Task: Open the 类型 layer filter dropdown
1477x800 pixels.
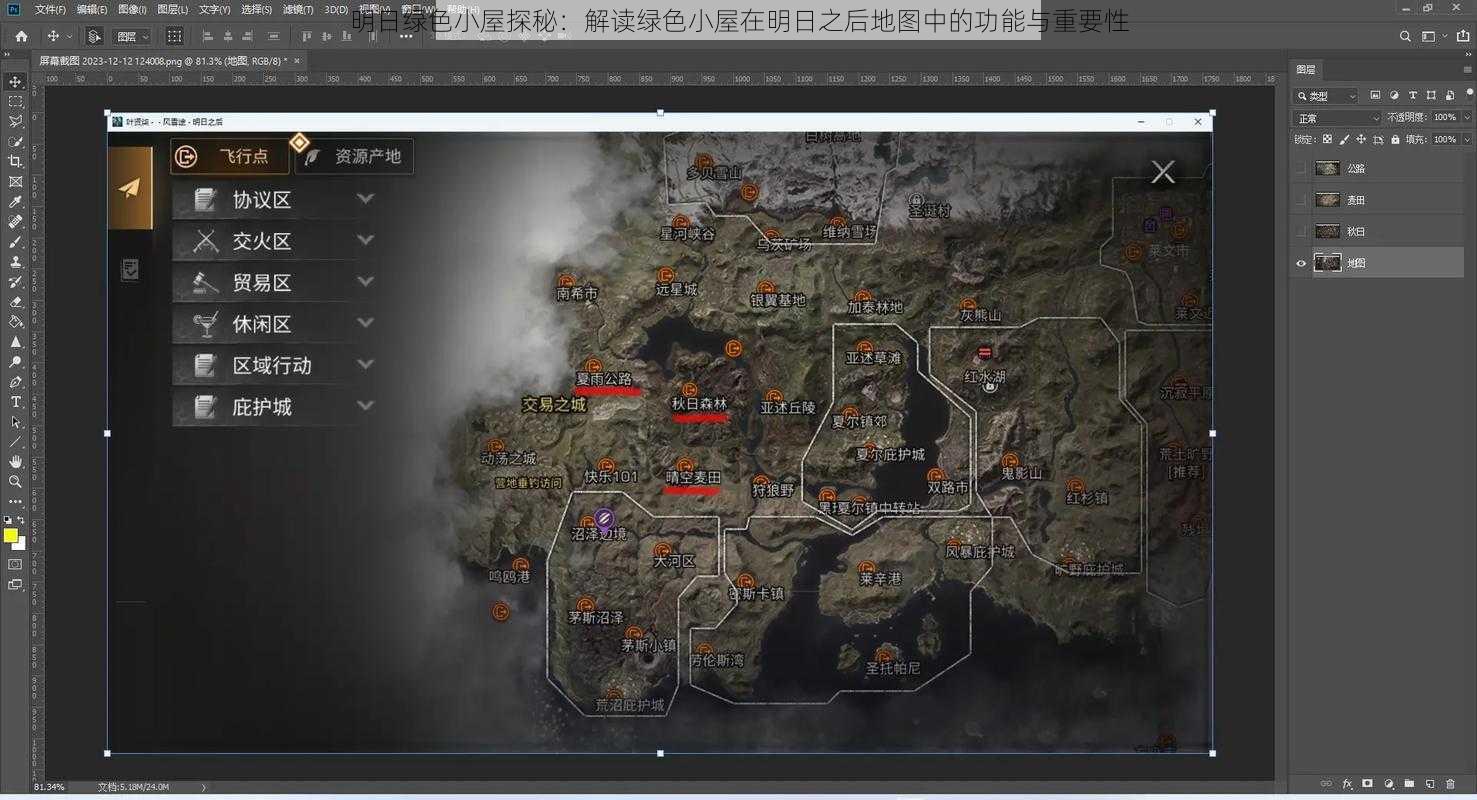Action: (x=1326, y=96)
